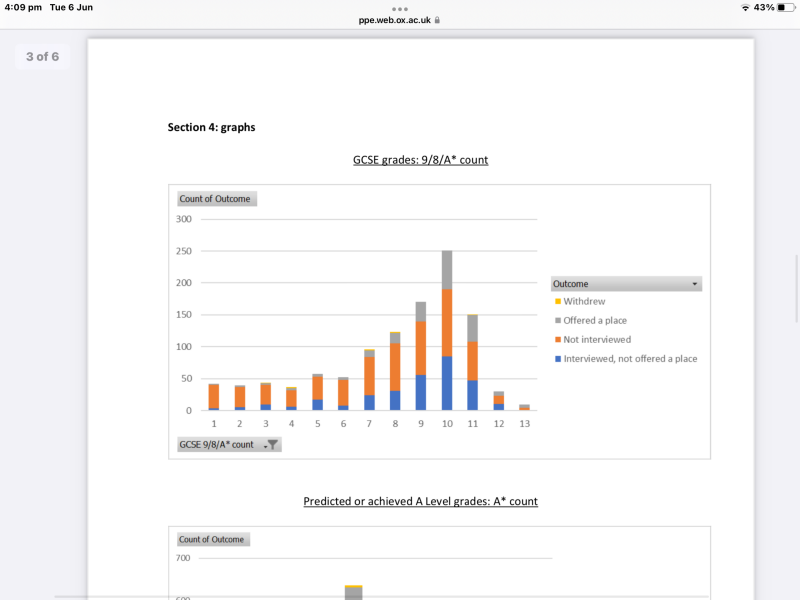Click Count of Outcome button in GCSE chart
Screen dimensions: 800x600
click(x=216, y=199)
